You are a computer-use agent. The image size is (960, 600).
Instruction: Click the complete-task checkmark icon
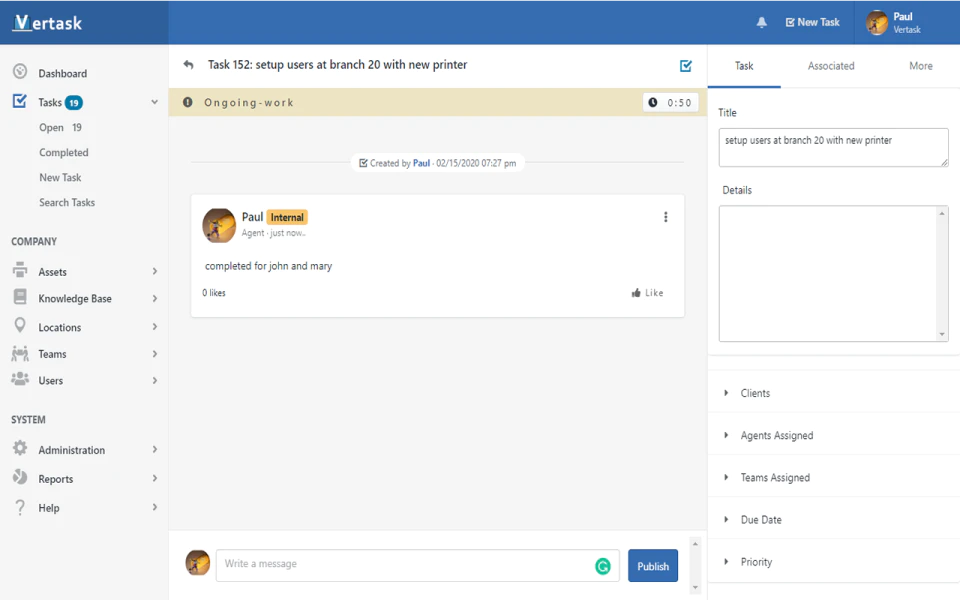pyautogui.click(x=686, y=66)
